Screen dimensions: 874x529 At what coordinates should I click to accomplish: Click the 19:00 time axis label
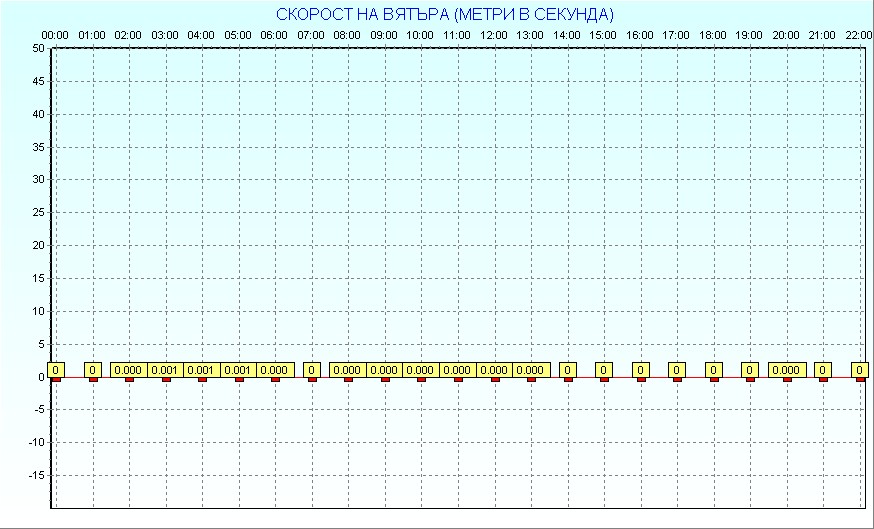point(750,35)
